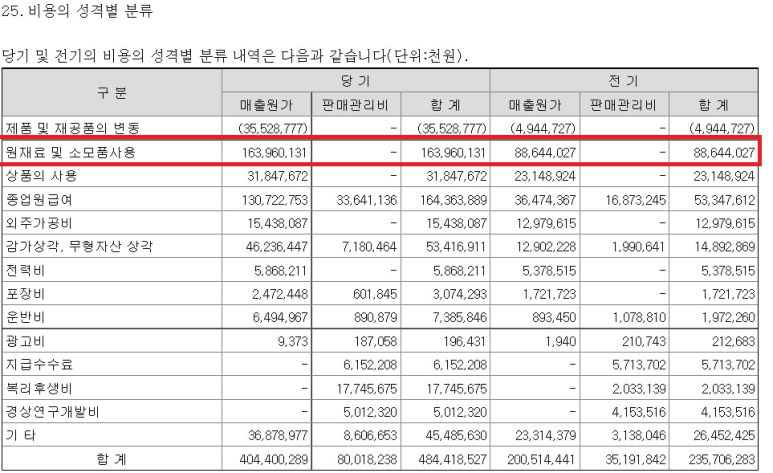Select the value 36,474,367
This screenshot has height=473, width=773.
[x=545, y=200]
